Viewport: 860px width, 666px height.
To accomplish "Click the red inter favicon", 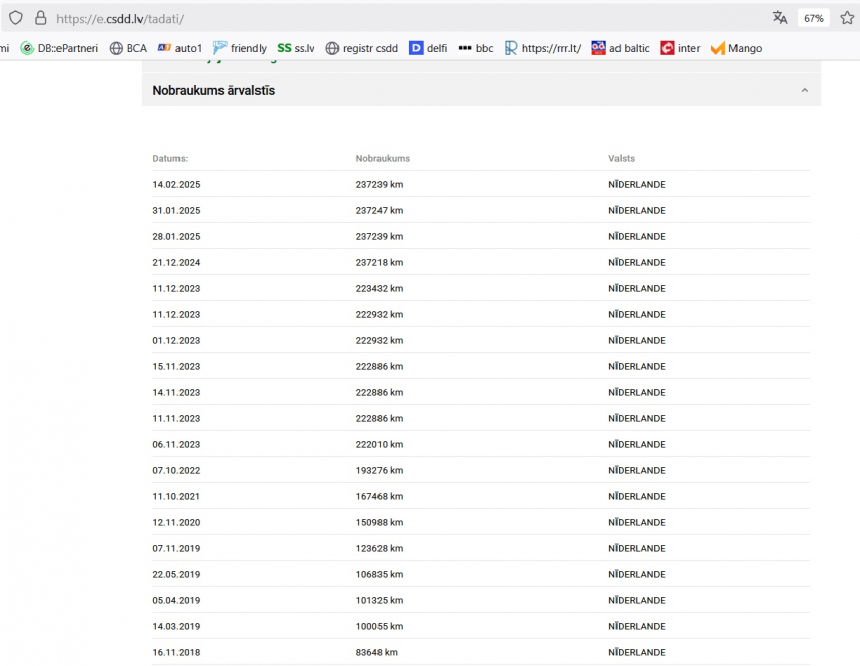I will pos(667,48).
